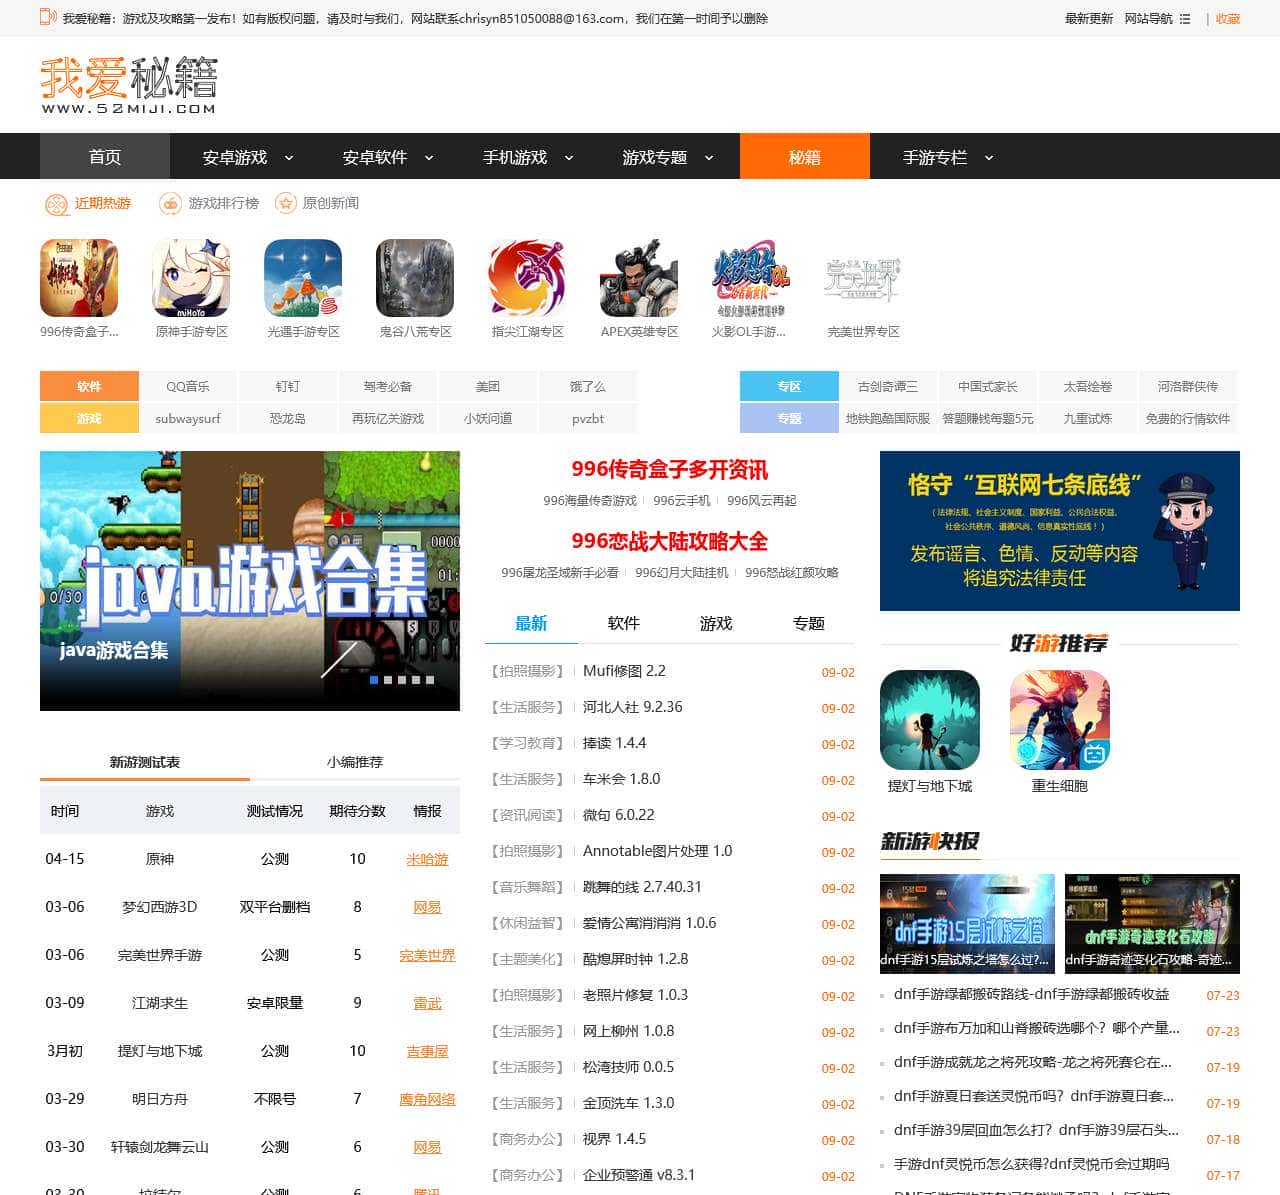
Task: Switch to the 小编推荐 tab
Action: [x=355, y=762]
